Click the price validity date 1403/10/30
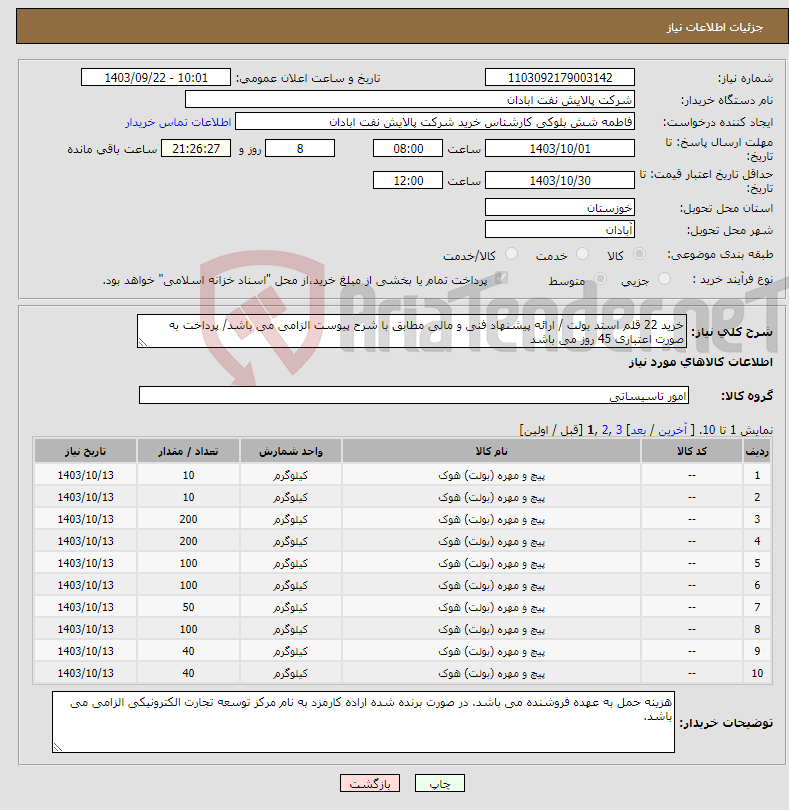This screenshot has width=789, height=810. click(x=560, y=180)
